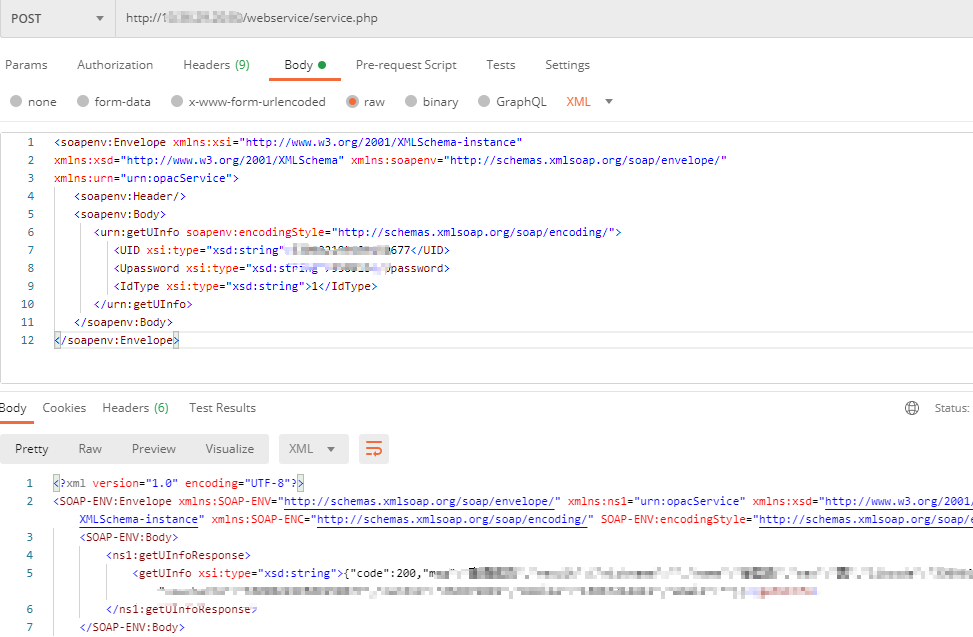Click the xmlns:urn="urn:opacService" line
The height and width of the screenshot is (637, 973).
(146, 179)
